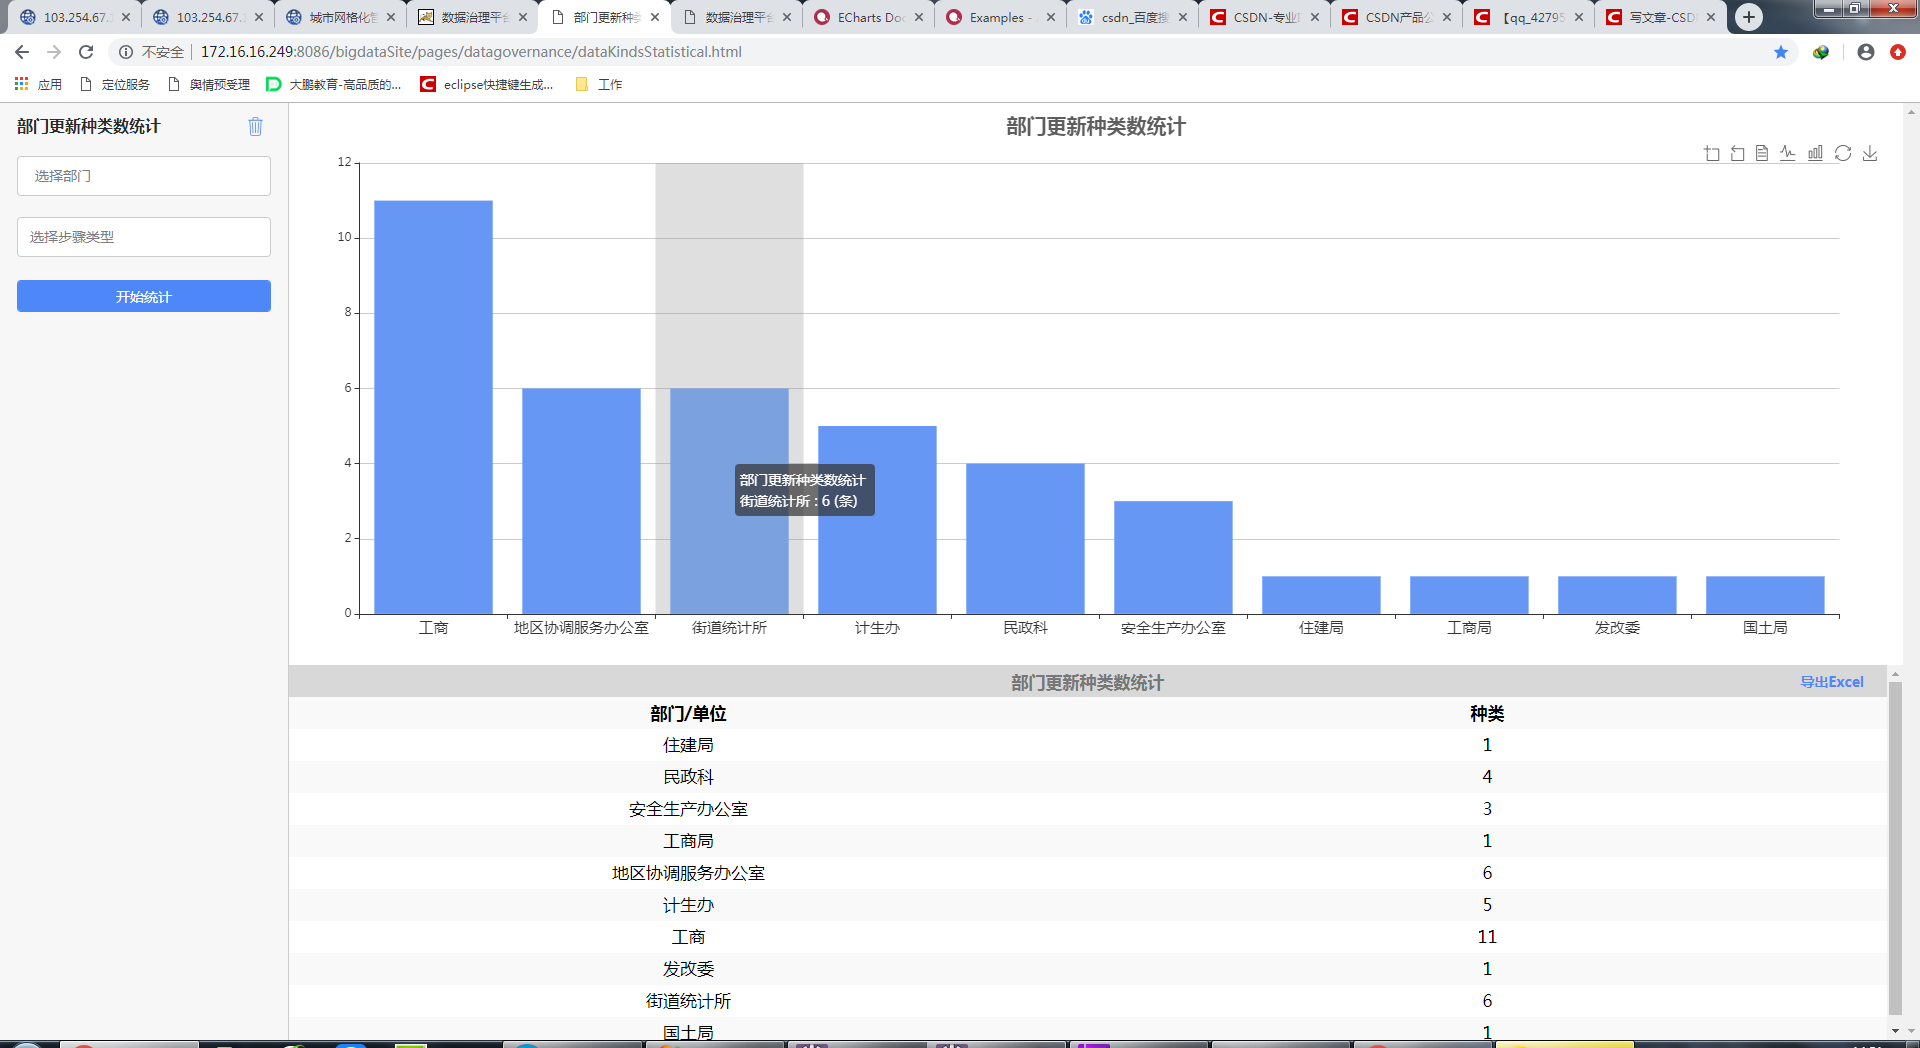Click the trash icon beside 部门更新种类数统计
Viewport: 1920px width, 1048px height.
[255, 126]
